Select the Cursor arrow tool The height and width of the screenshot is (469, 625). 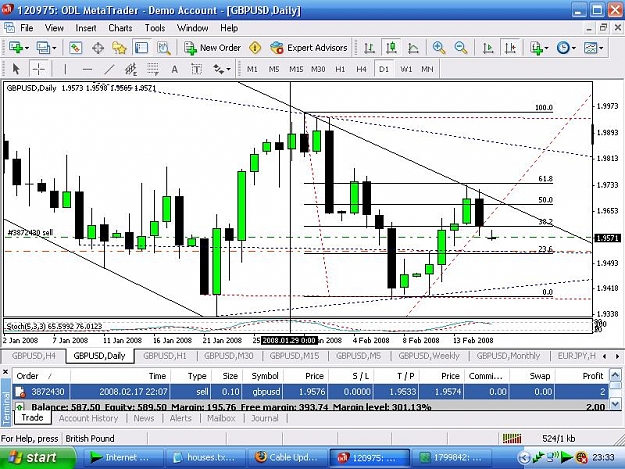(x=16, y=69)
